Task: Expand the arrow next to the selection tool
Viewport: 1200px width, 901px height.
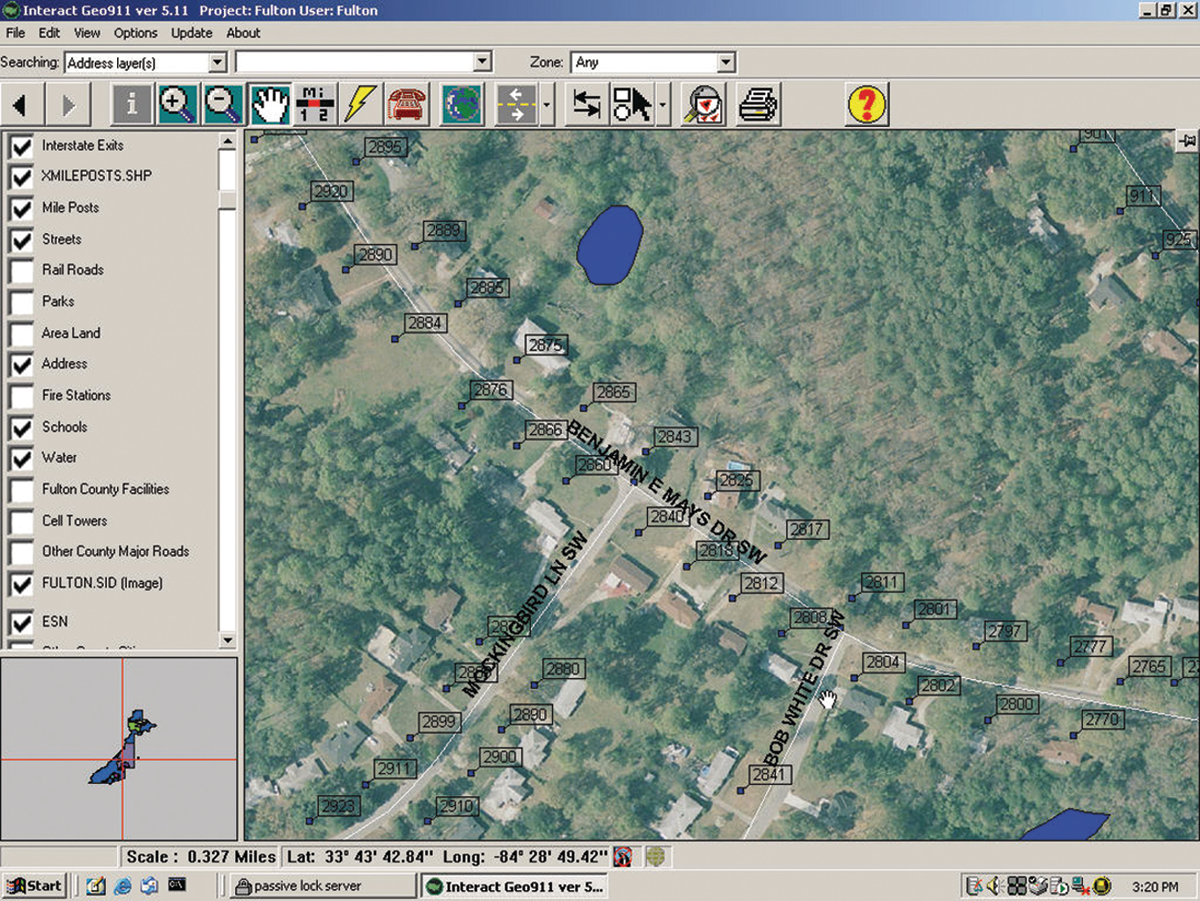Action: [x=661, y=103]
